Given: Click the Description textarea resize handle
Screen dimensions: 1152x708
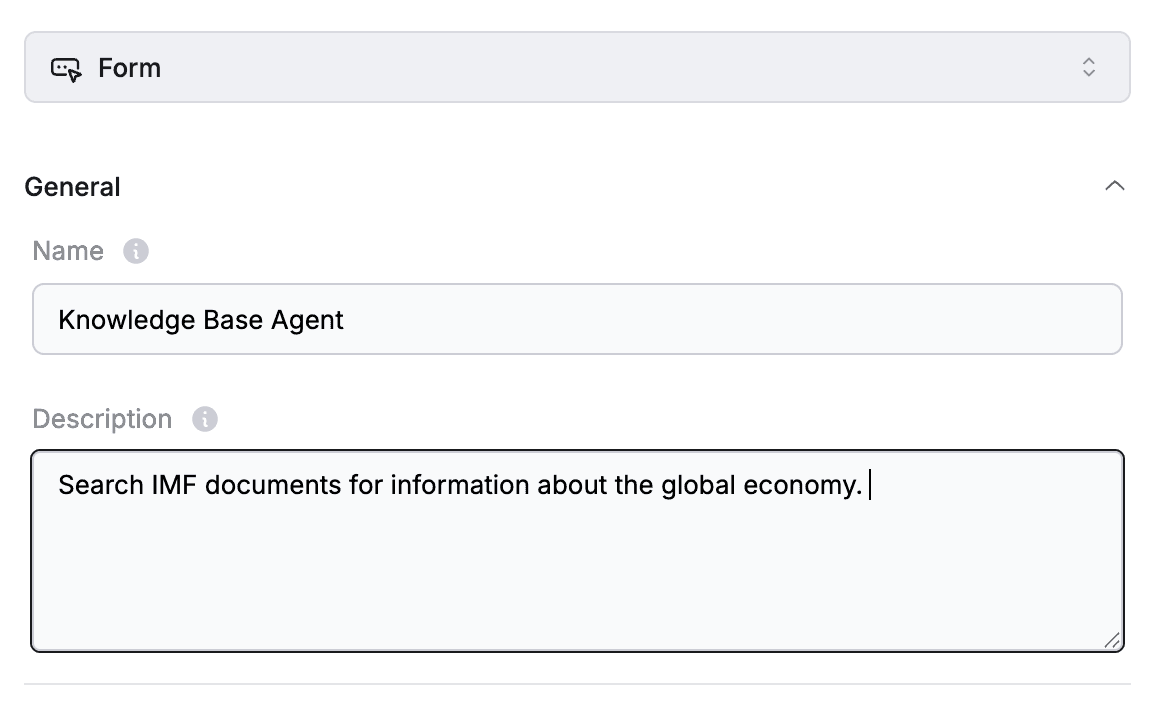Looking at the screenshot, I should coord(1112,640).
